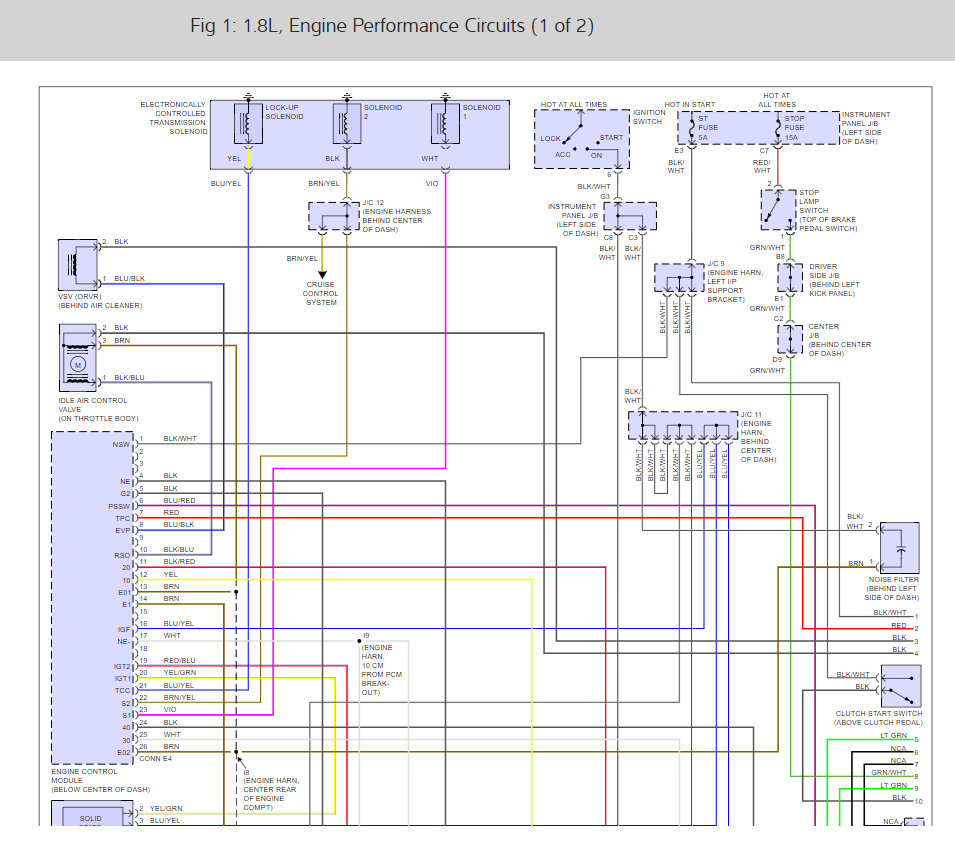The width and height of the screenshot is (955, 849).
Task: Click 'ELECTRONICALLY CONTROLLED TRANSMISSION SOLENOID' label
Action: pyautogui.click(x=174, y=118)
